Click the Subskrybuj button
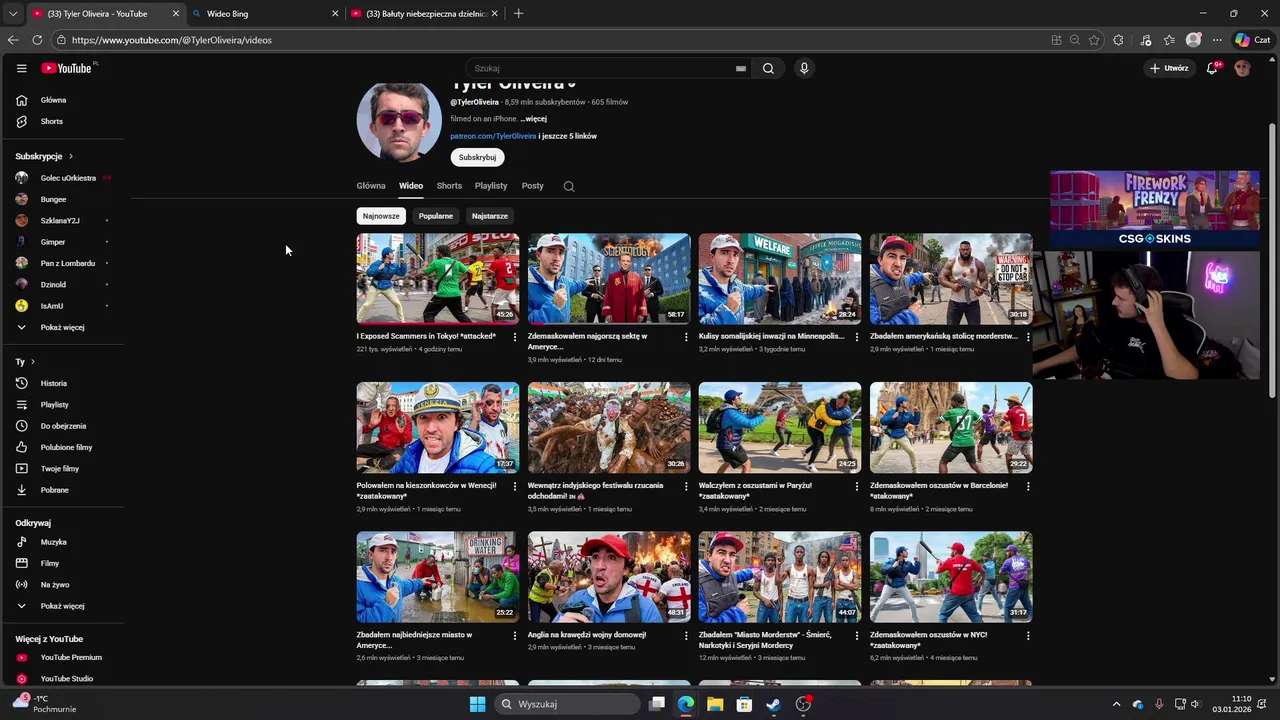 point(477,157)
